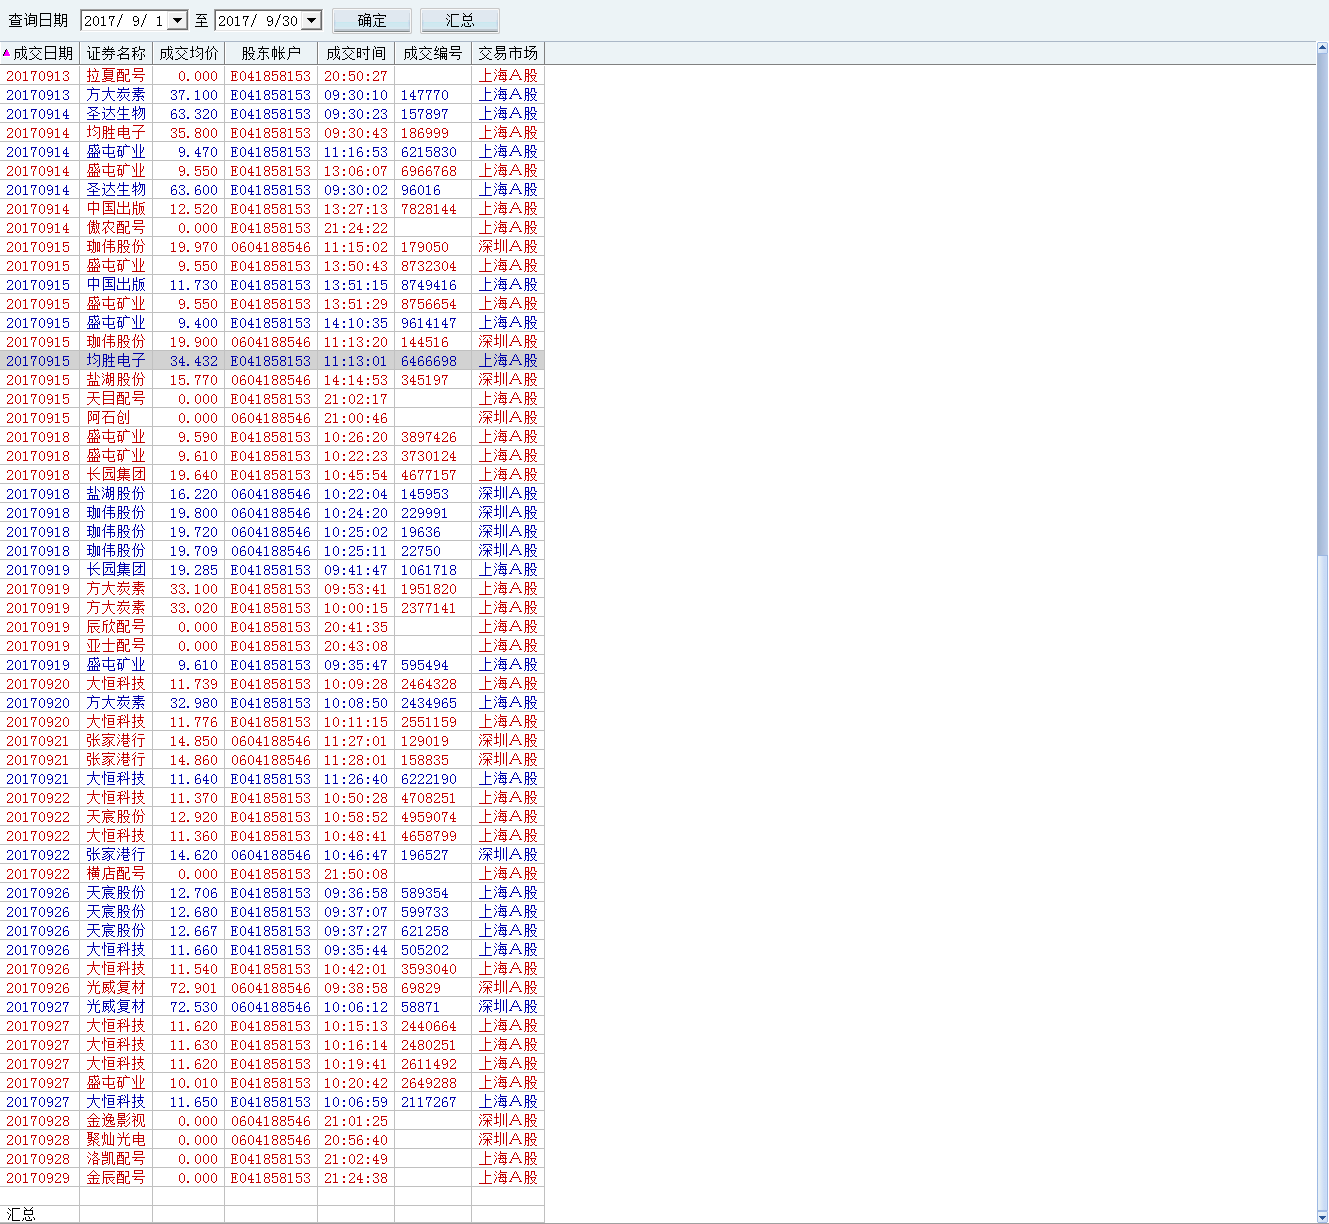Sort by 成交时间 column header
This screenshot has width=1329, height=1224.
click(356, 53)
